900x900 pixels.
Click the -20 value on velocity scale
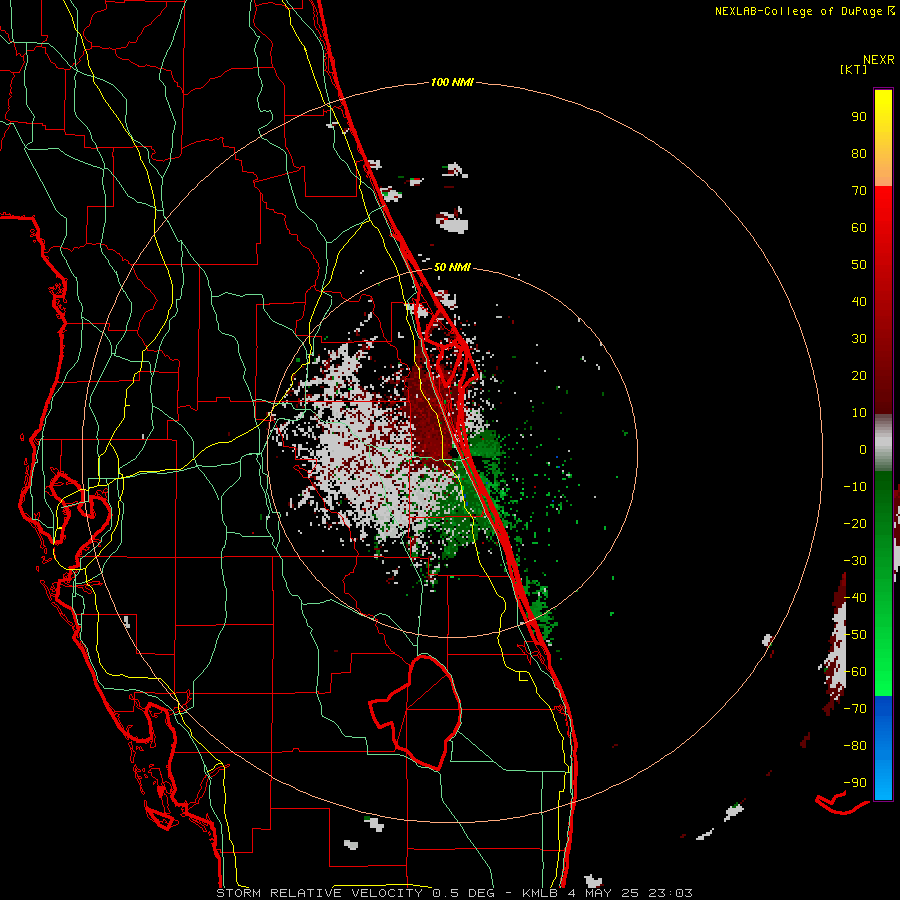pyautogui.click(x=855, y=523)
